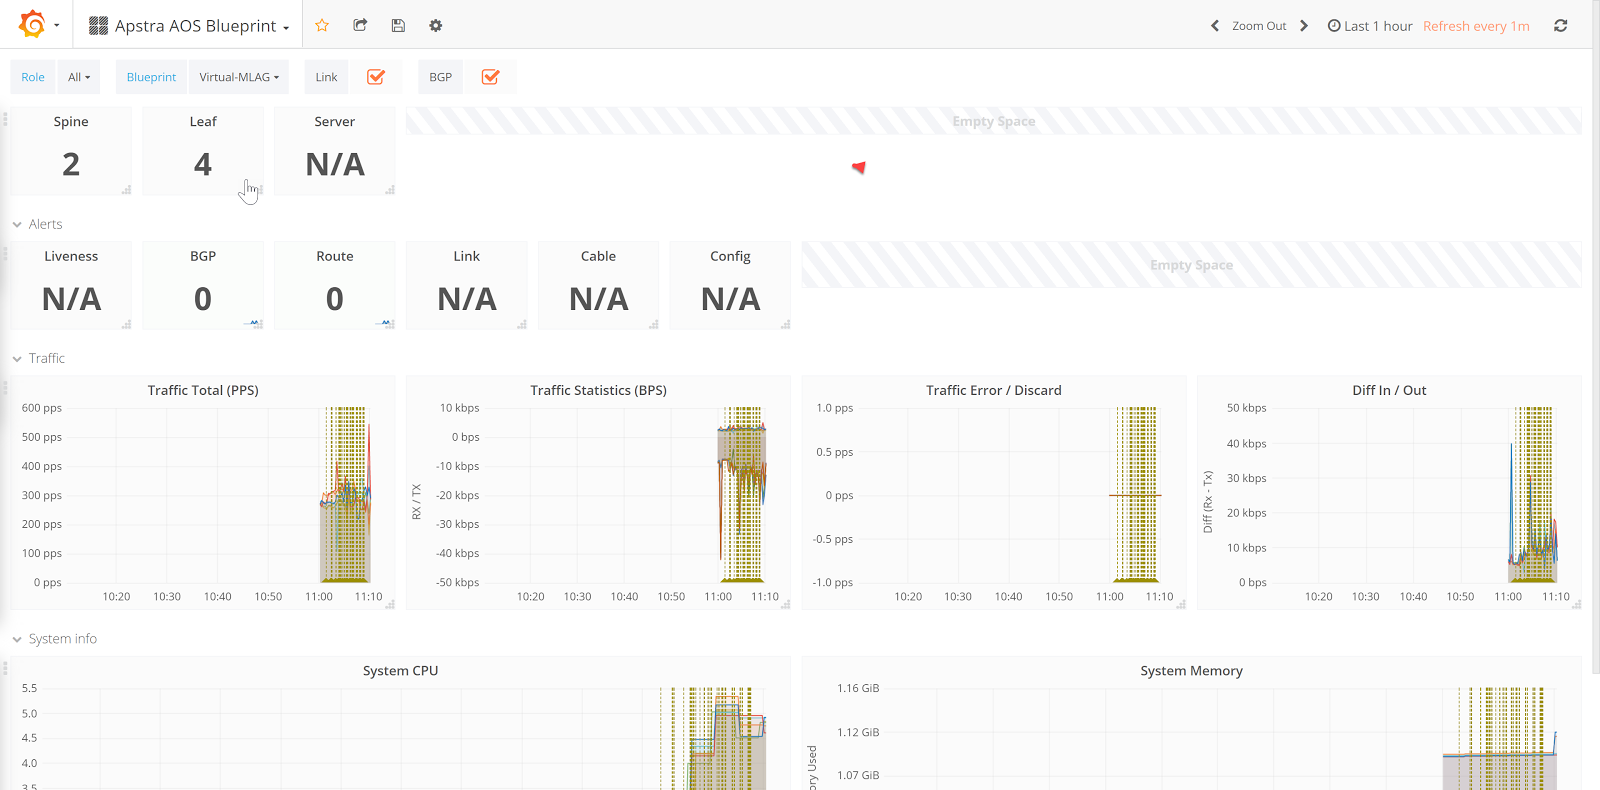Save the dashboard with disk icon
This screenshot has width=1600, height=790.
click(x=398, y=25)
